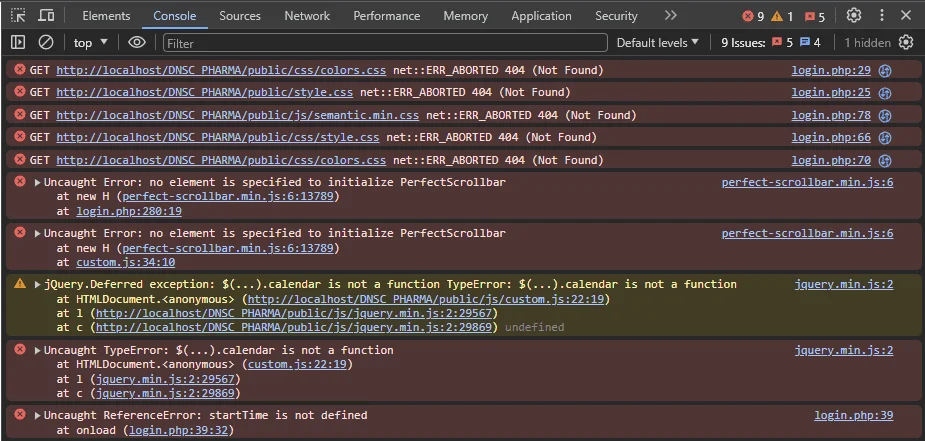Viewport: 925px width, 441px height.
Task: Expand the startTime ReferenceError message
Action: click(x=38, y=416)
